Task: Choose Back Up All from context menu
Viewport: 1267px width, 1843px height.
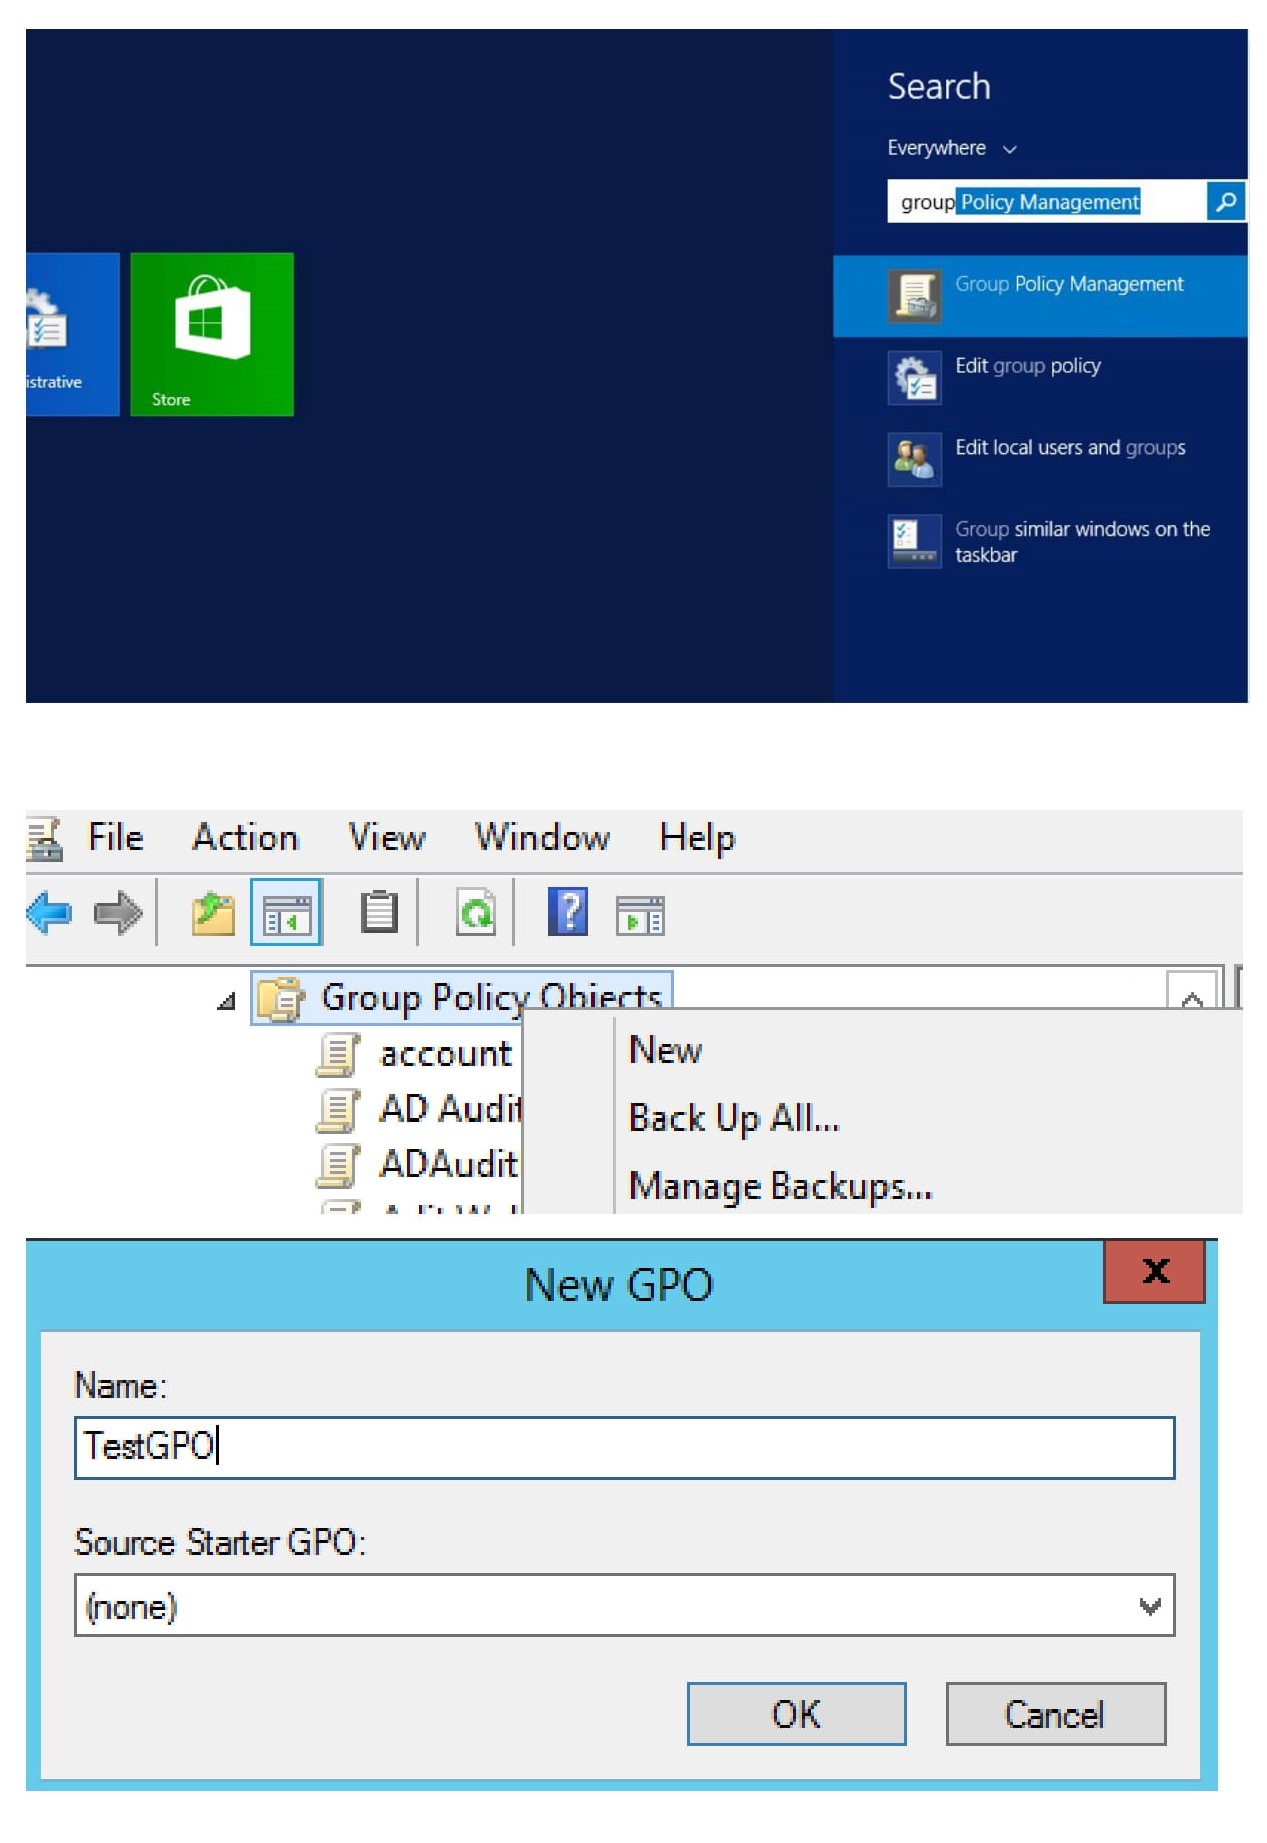Action: tap(733, 1118)
